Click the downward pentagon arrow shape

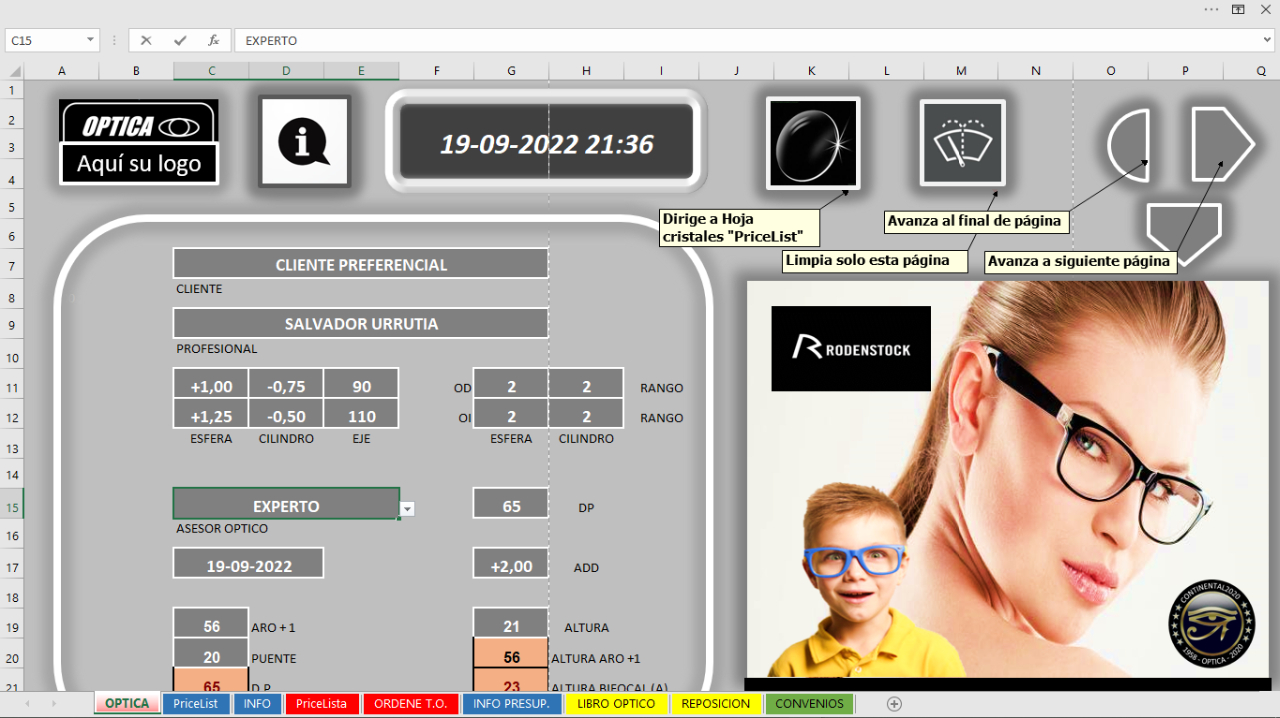tap(1184, 234)
